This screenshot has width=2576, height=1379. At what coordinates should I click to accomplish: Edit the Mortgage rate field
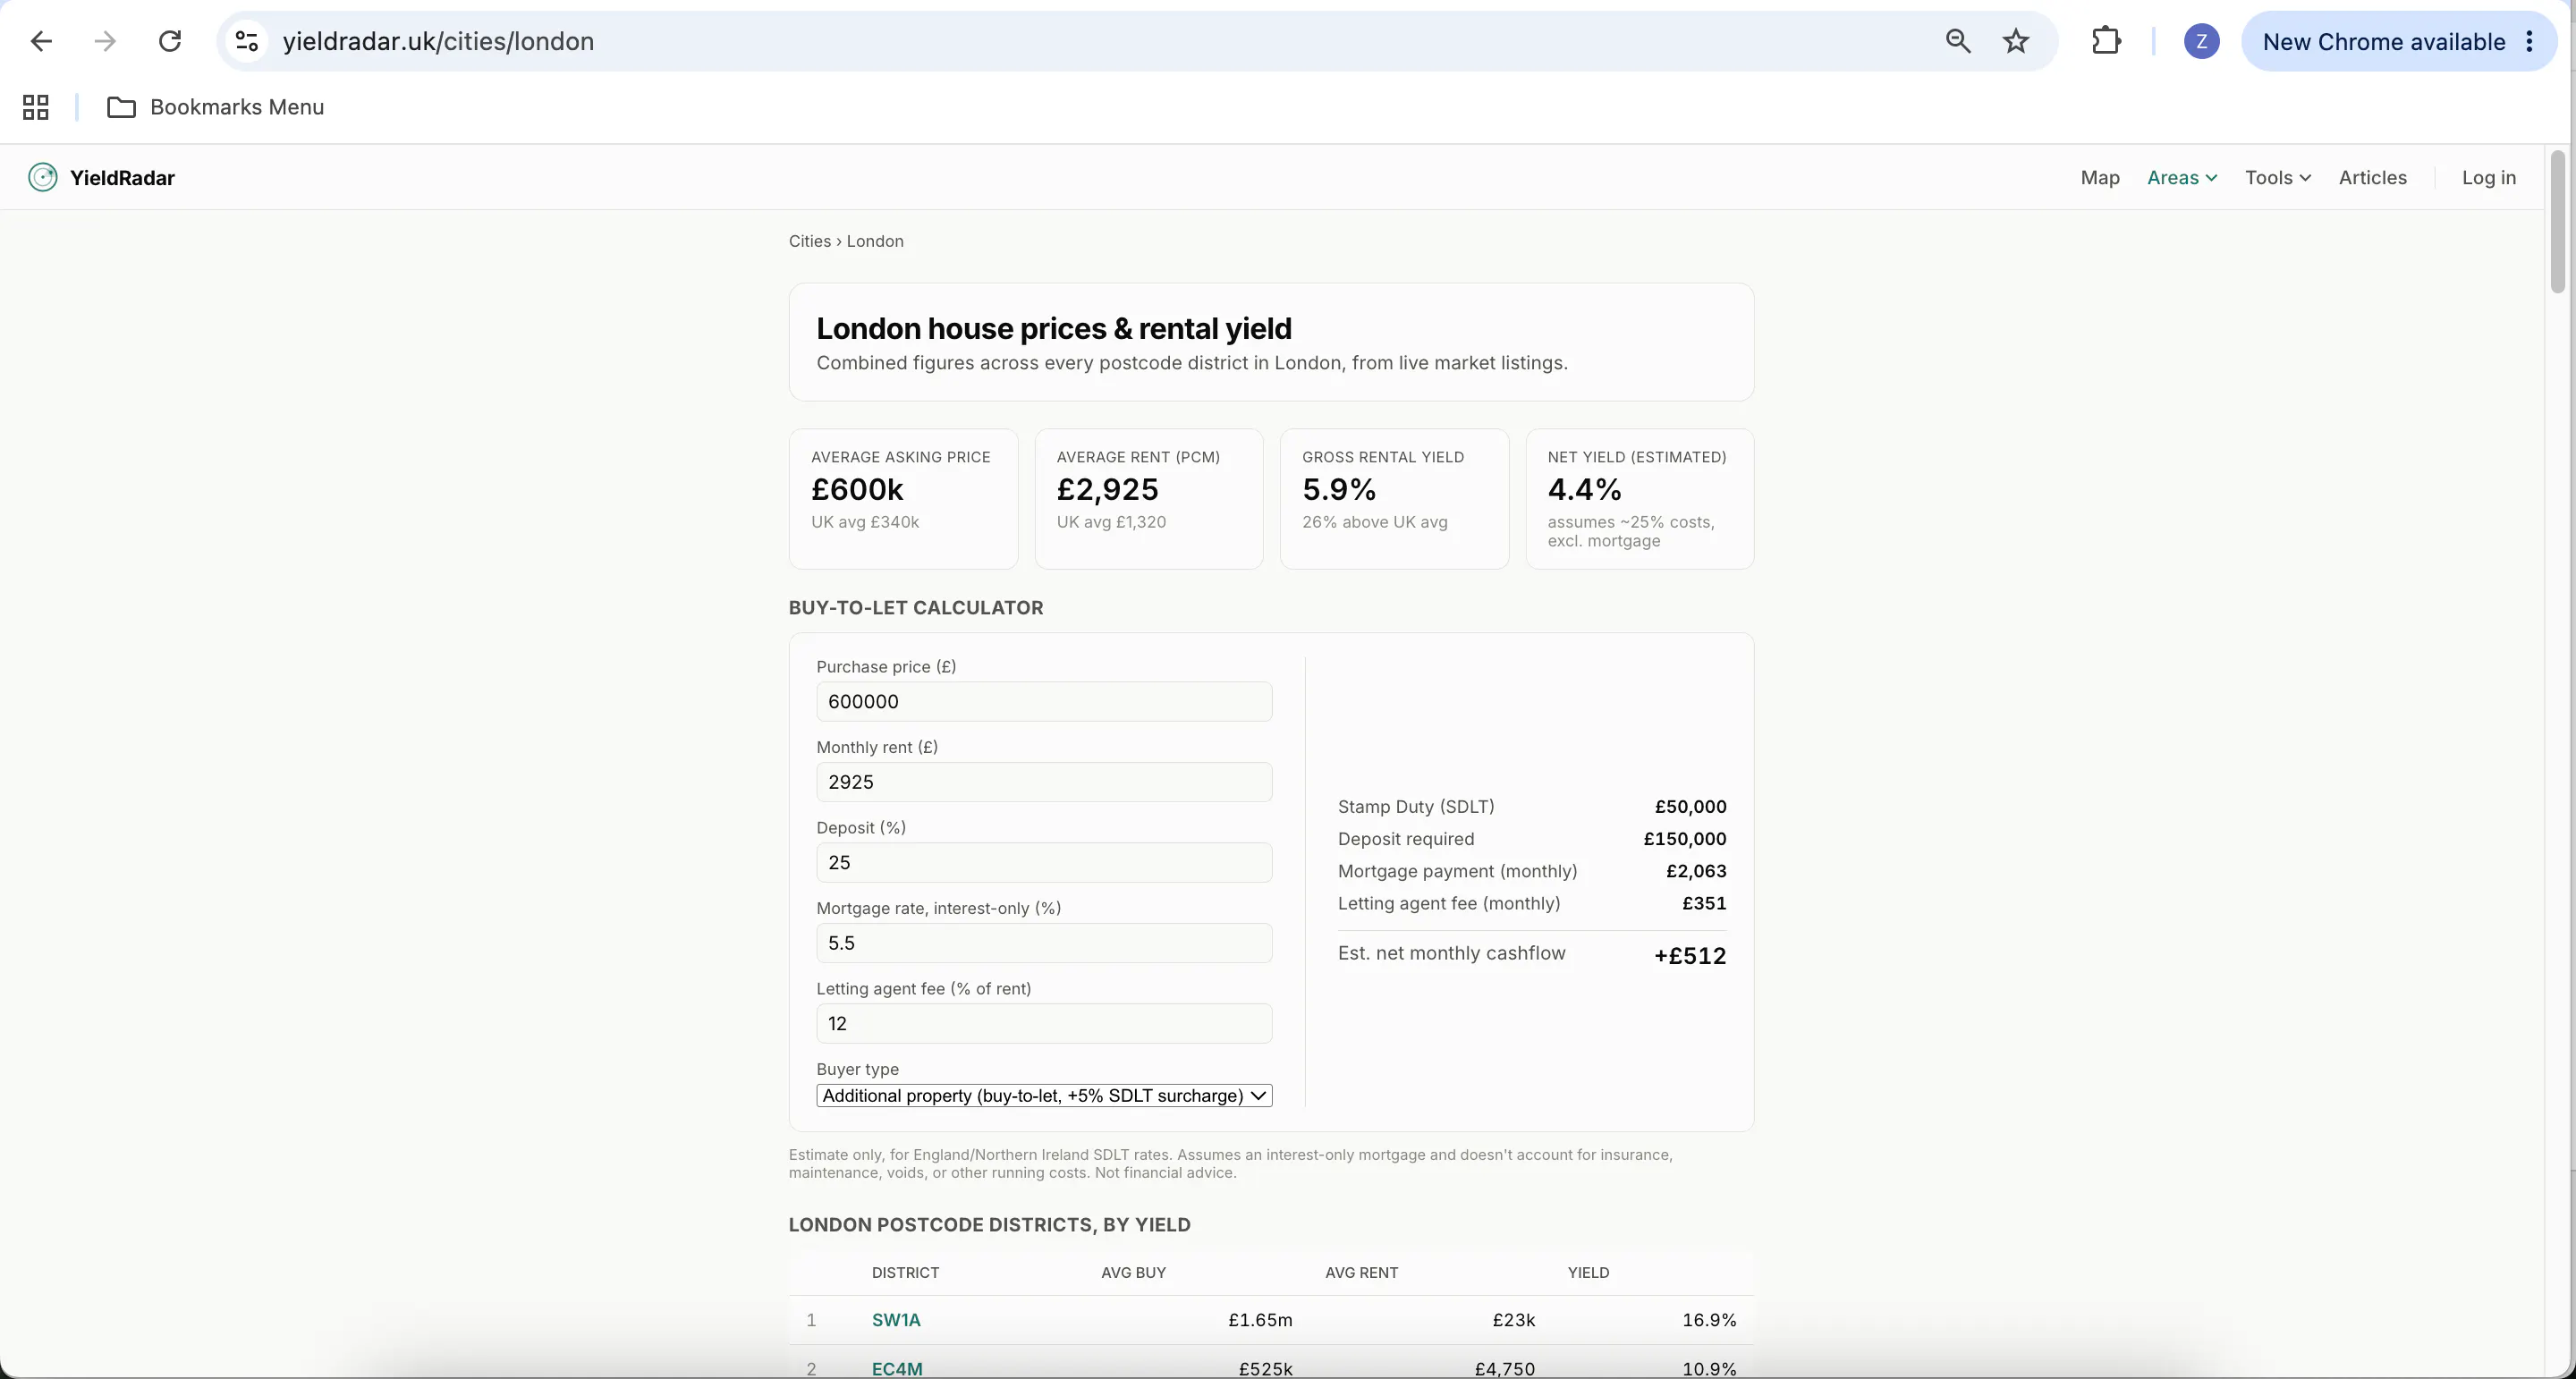(x=1044, y=943)
